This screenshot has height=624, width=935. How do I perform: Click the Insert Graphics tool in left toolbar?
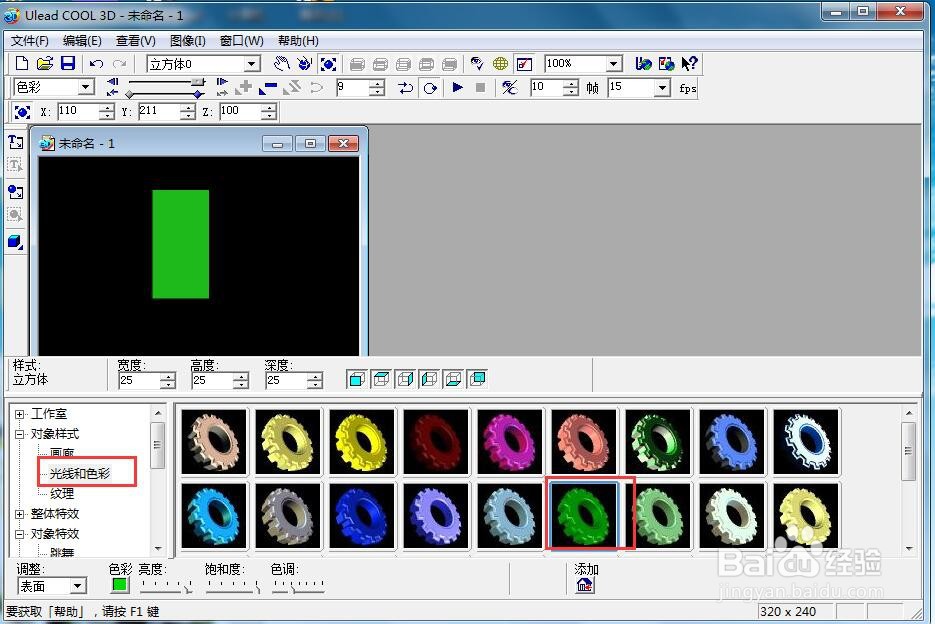[x=16, y=191]
